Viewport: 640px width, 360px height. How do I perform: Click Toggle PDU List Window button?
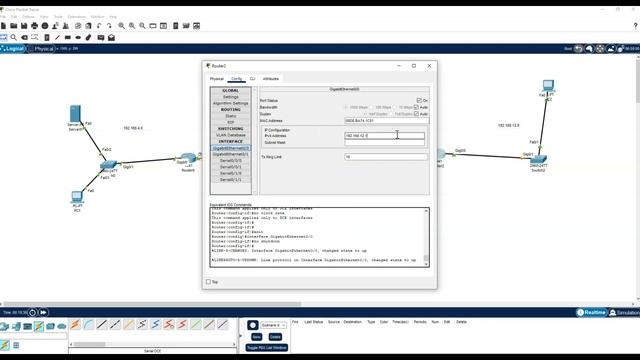tap(267, 347)
